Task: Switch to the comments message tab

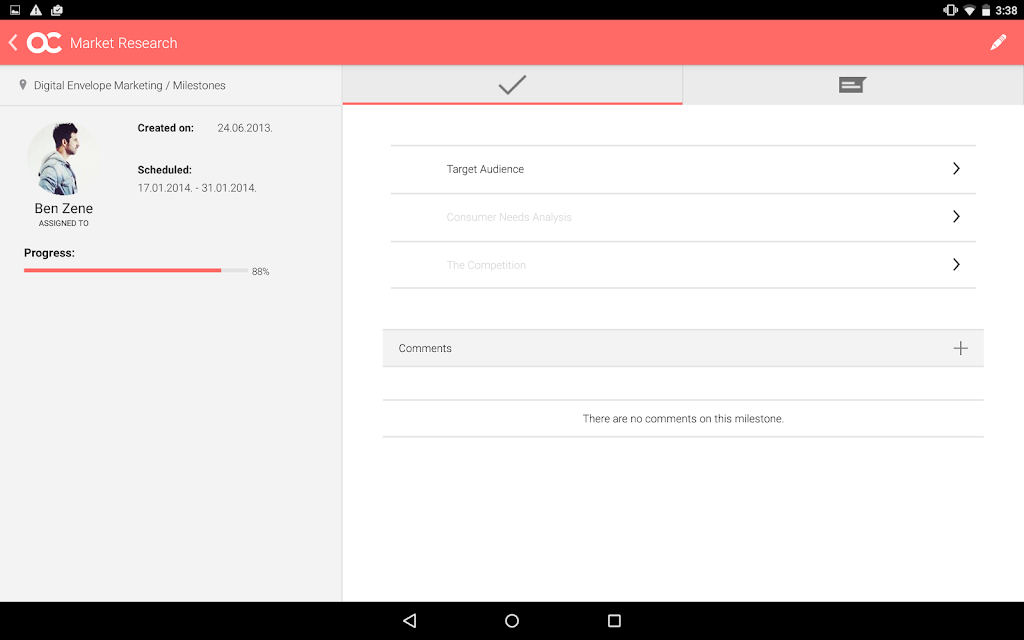Action: coord(852,85)
